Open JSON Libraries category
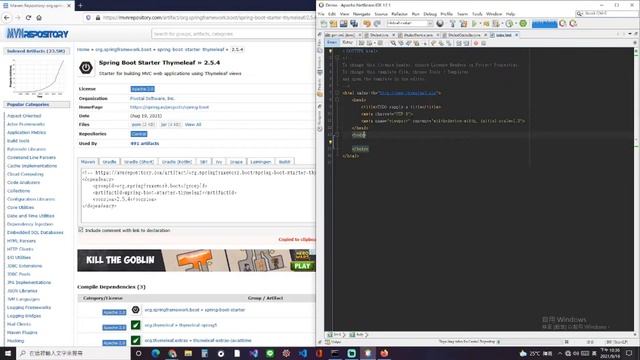This screenshot has height=360, width=640. (x=22, y=291)
